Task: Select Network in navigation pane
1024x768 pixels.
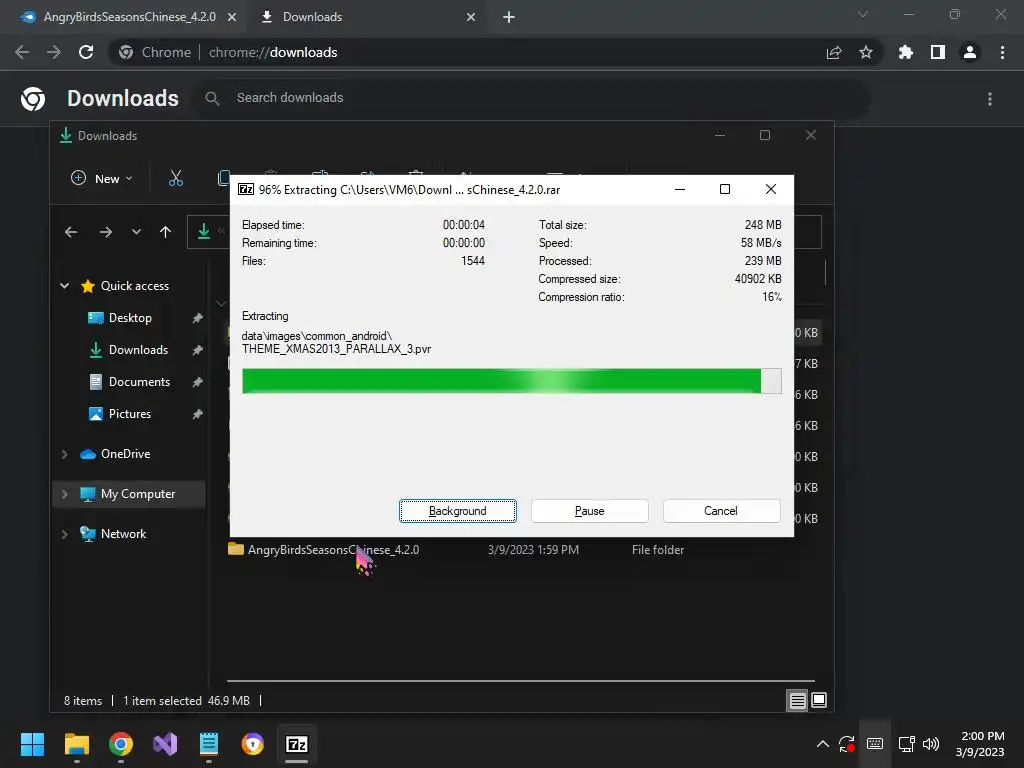Action: coord(123,534)
